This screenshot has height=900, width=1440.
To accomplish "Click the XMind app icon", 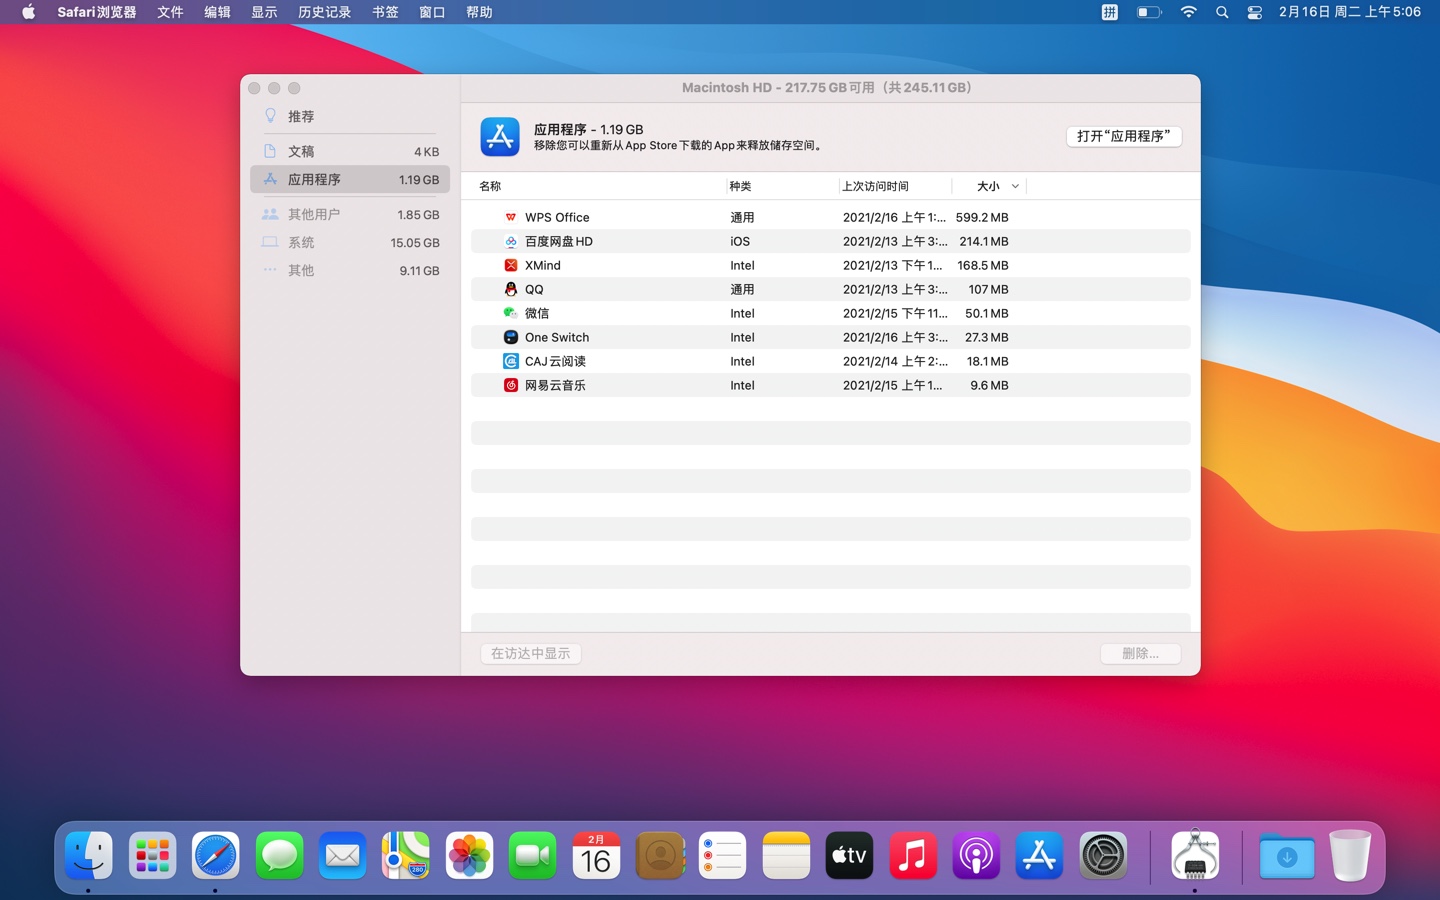I will click(510, 265).
